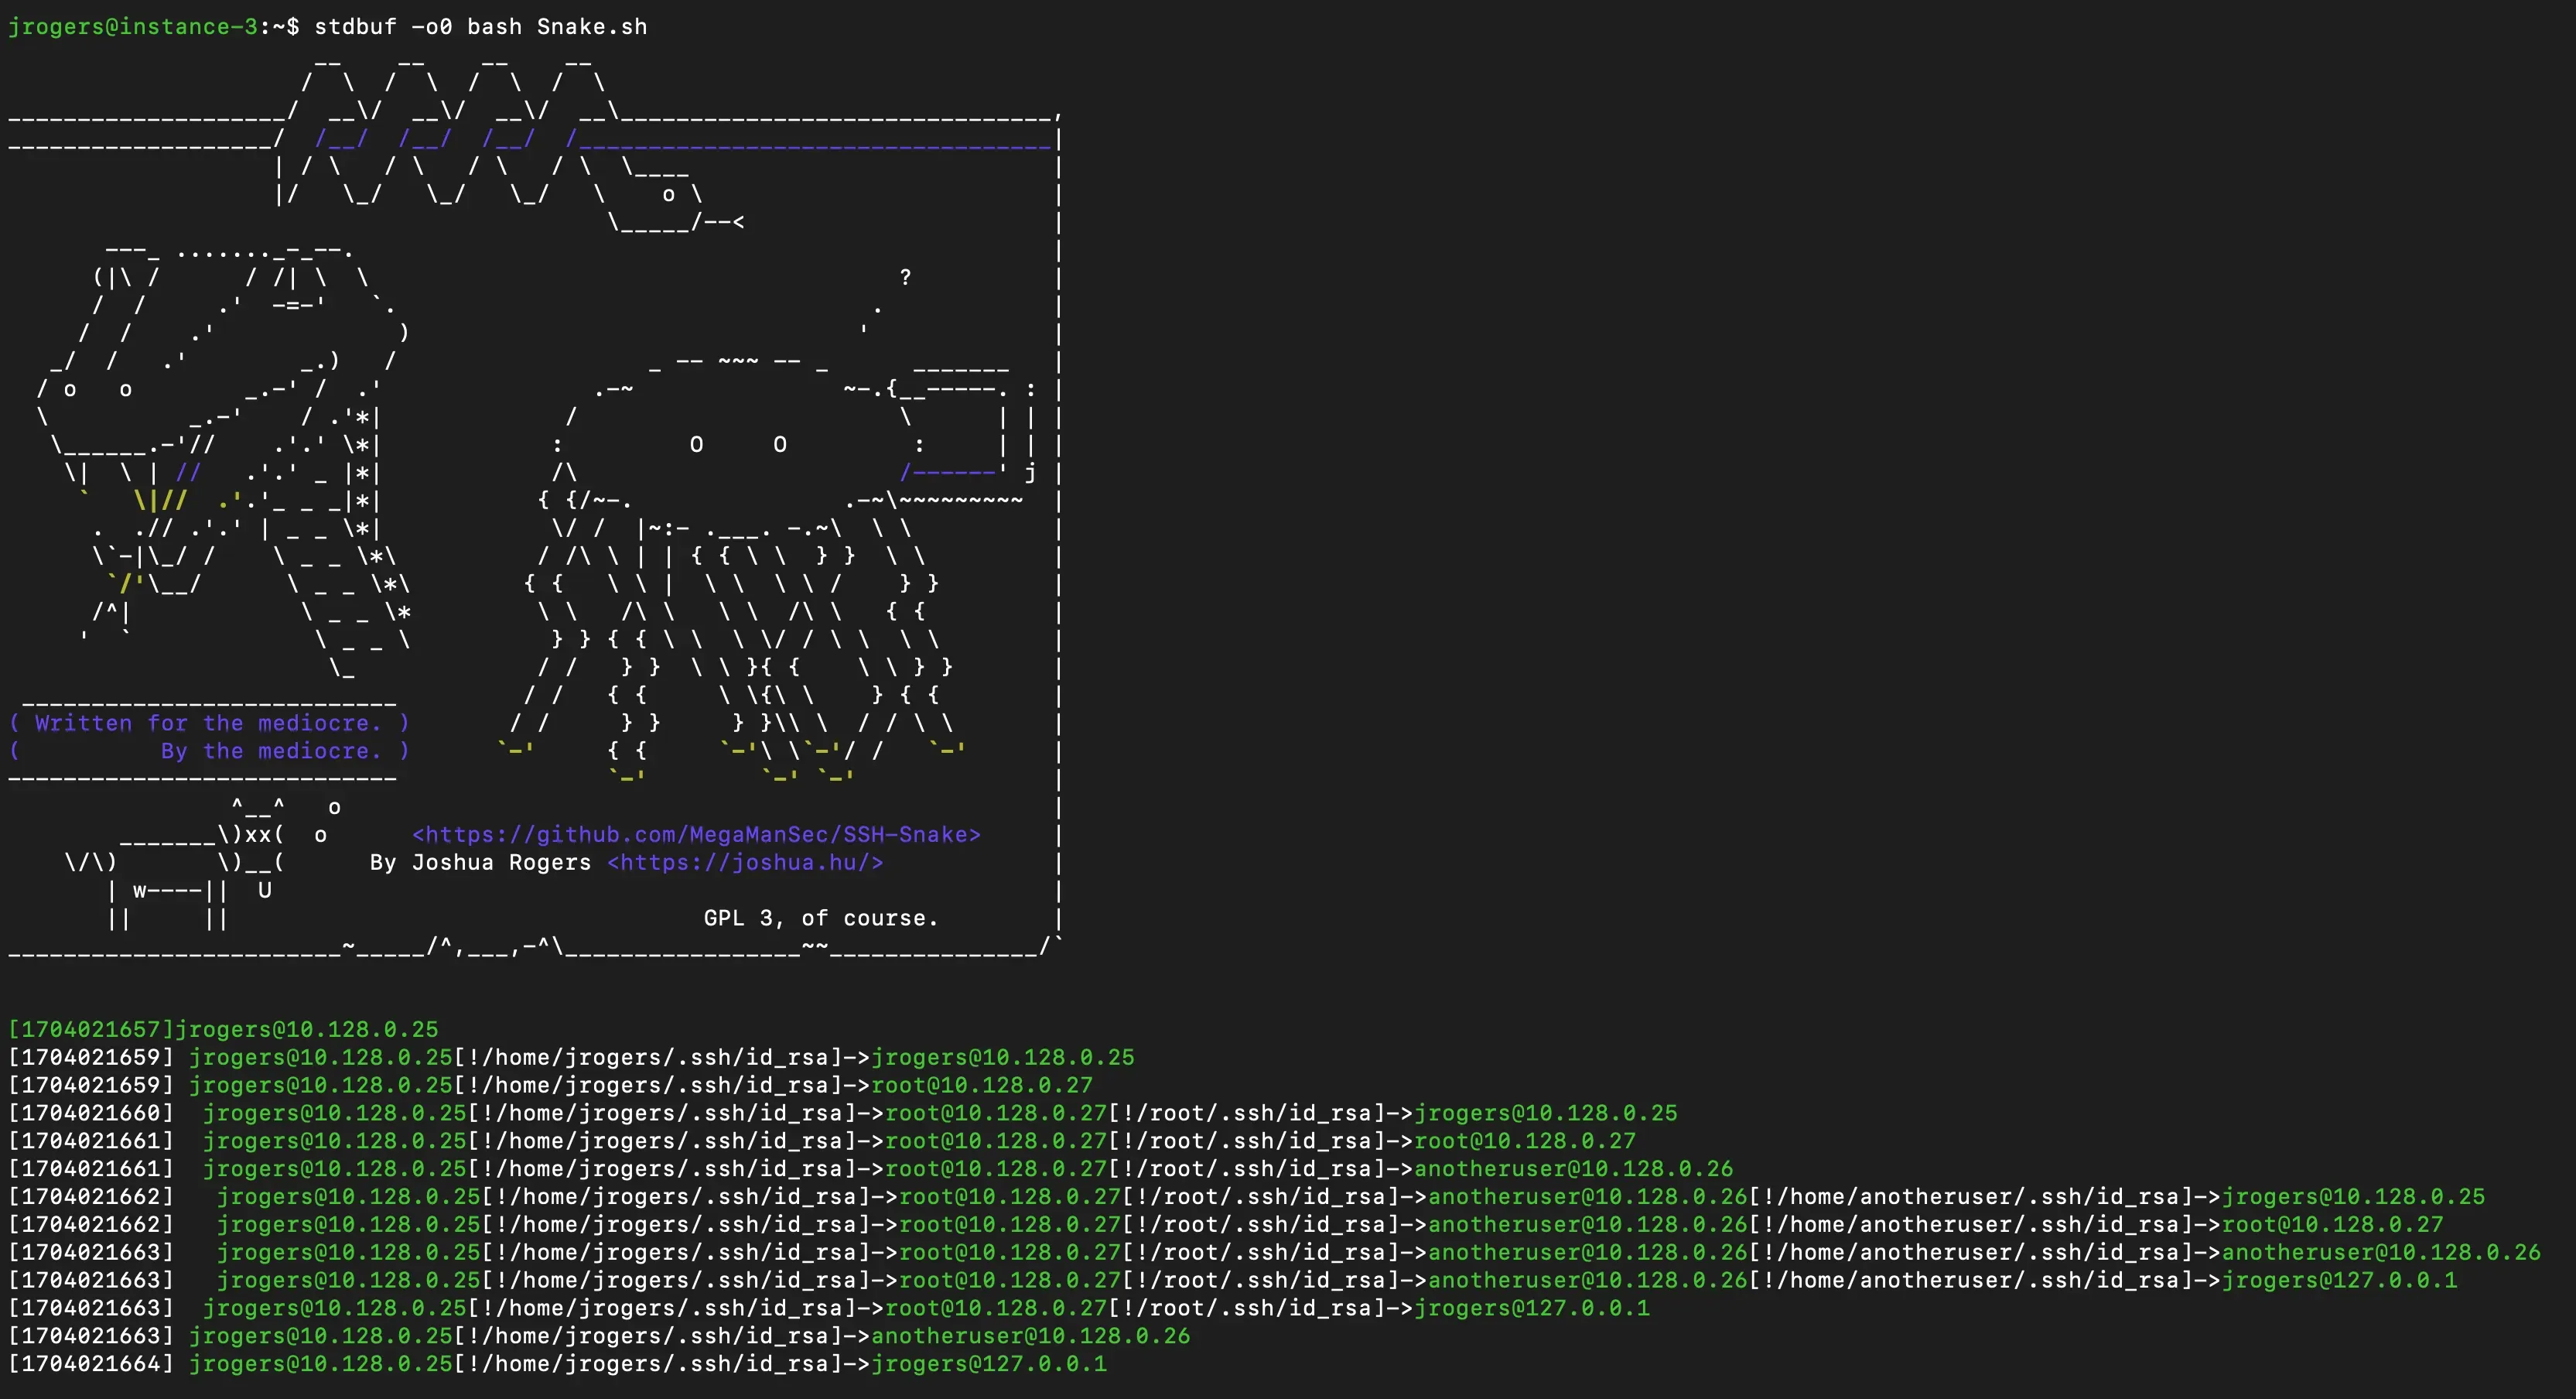
Task: Click the [1704021660] timestamp
Action: pos(91,1113)
